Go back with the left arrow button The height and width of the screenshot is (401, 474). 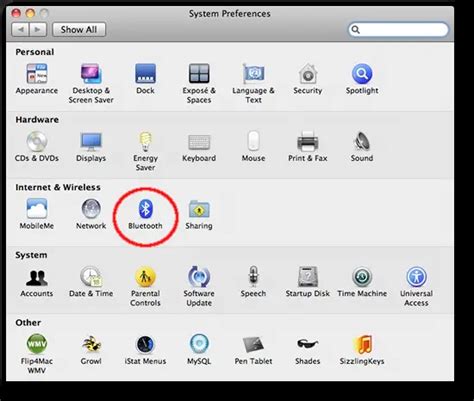(21, 30)
